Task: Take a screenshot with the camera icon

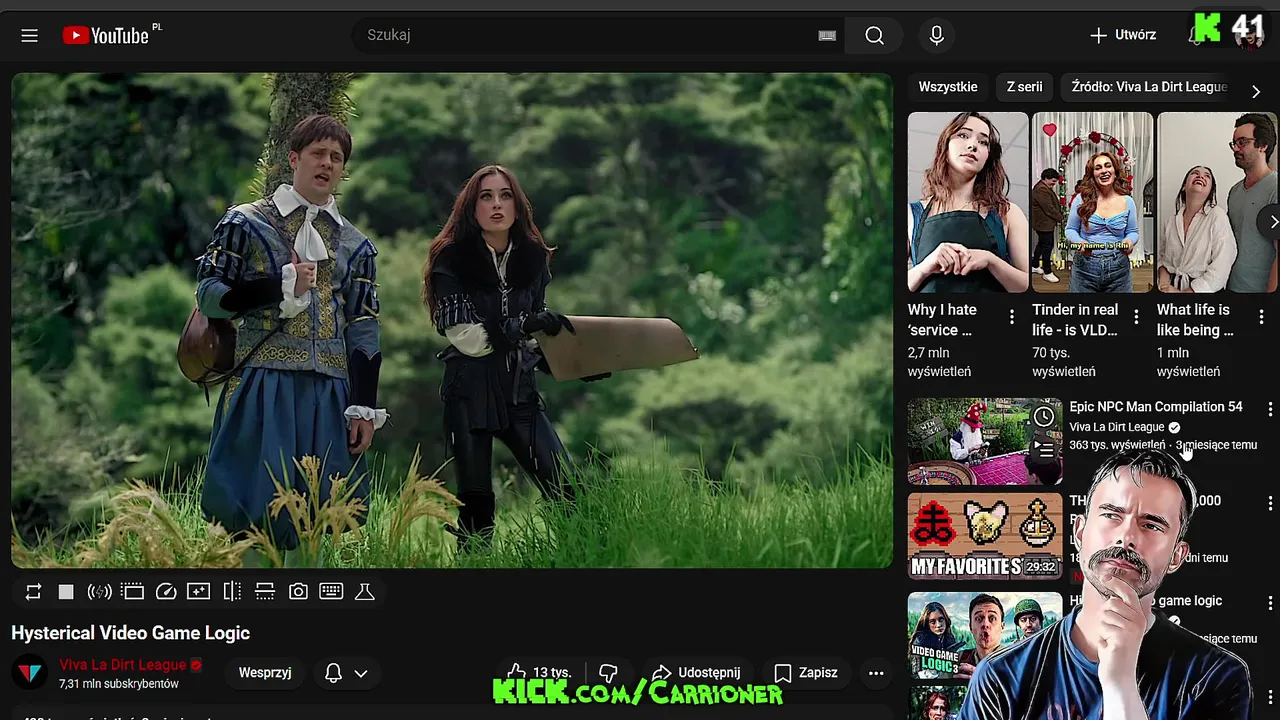Action: [298, 592]
